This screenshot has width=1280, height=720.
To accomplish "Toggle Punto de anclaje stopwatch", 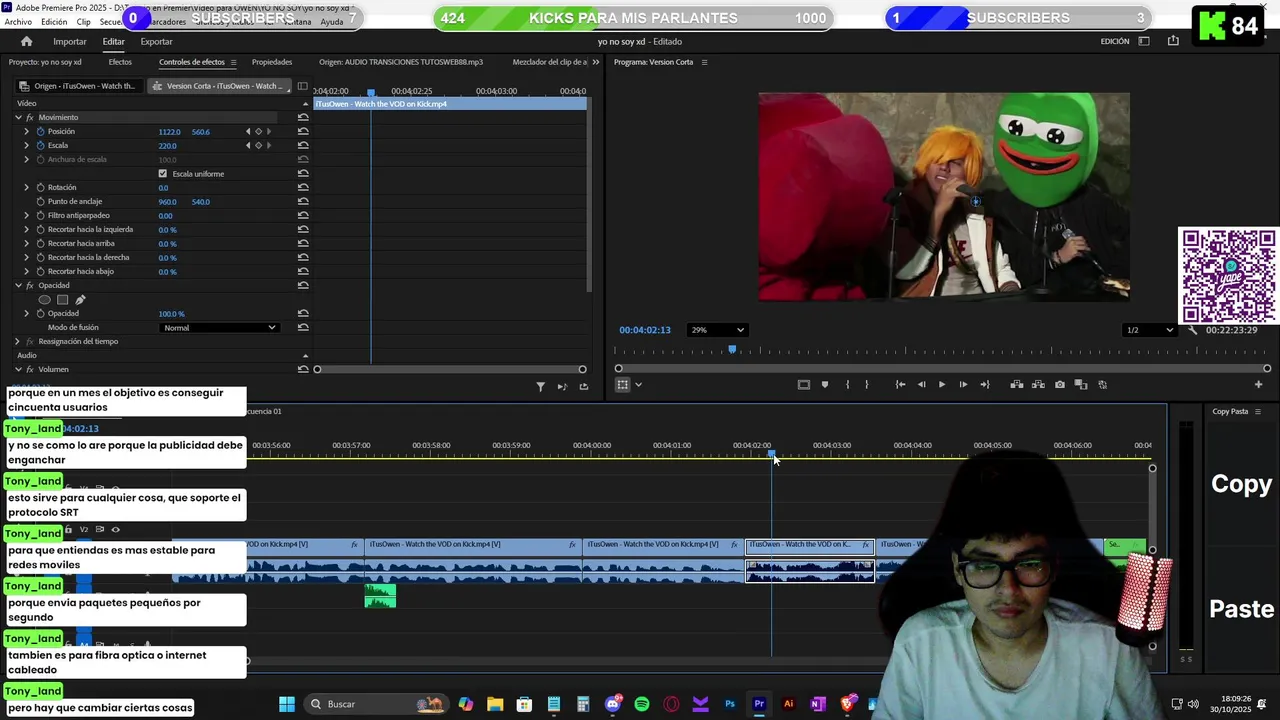I will click(x=40, y=202).
